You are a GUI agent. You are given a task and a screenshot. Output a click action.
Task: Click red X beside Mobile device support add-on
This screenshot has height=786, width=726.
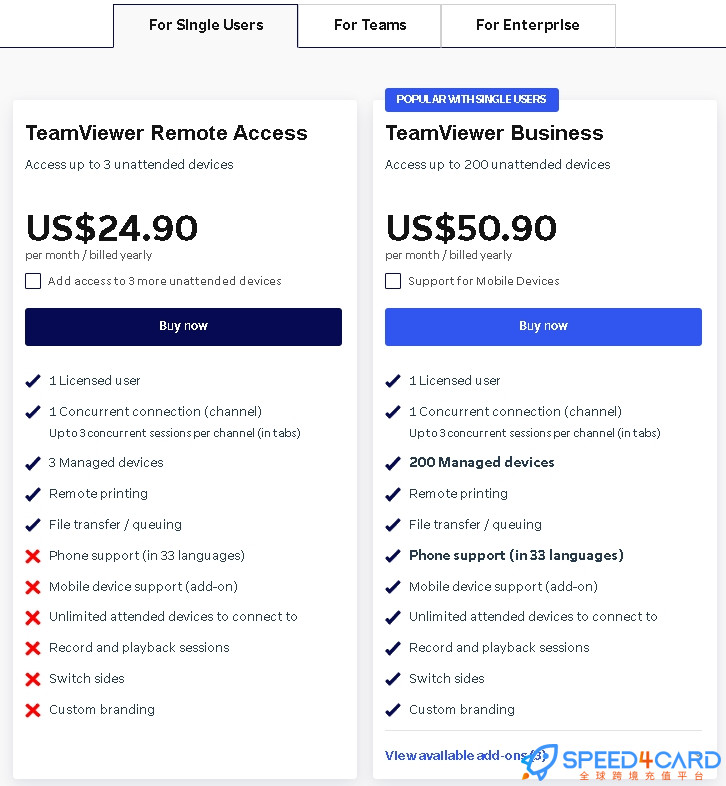coord(33,587)
